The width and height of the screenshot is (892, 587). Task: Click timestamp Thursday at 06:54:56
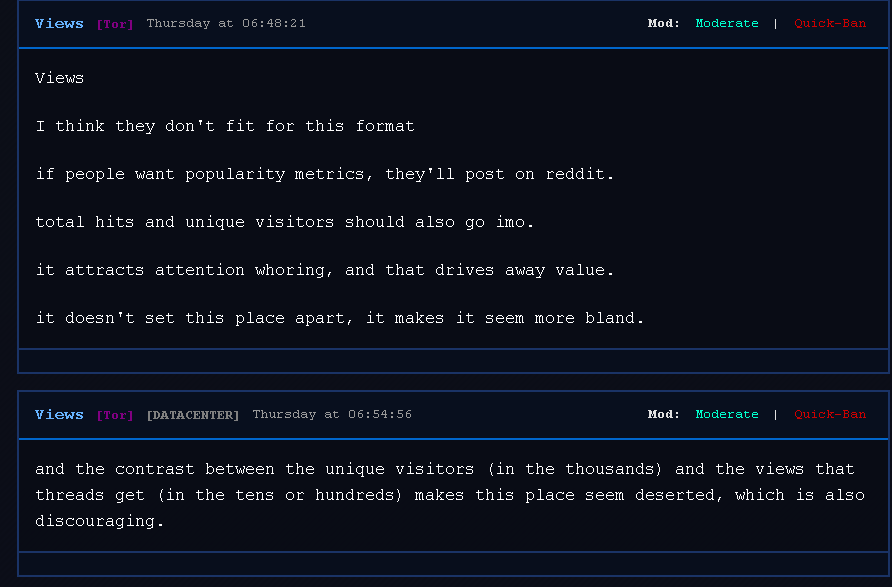(331, 414)
